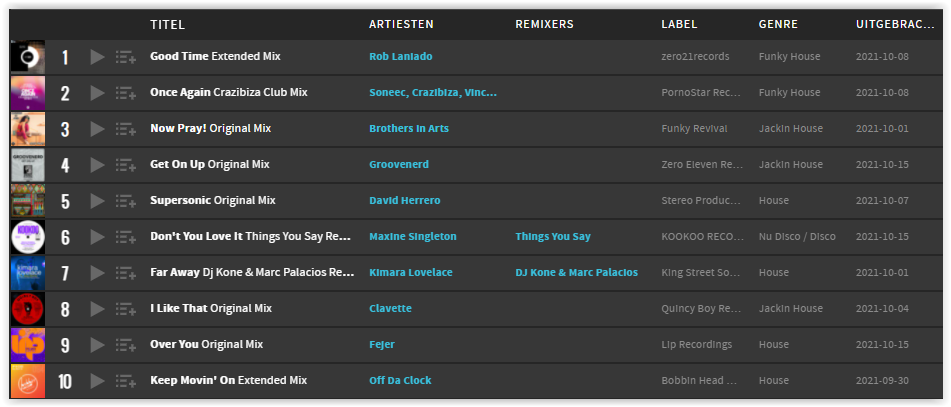Image resolution: width=951 pixels, height=407 pixels.
Task: Add I Like That to queue
Action: click(x=126, y=309)
